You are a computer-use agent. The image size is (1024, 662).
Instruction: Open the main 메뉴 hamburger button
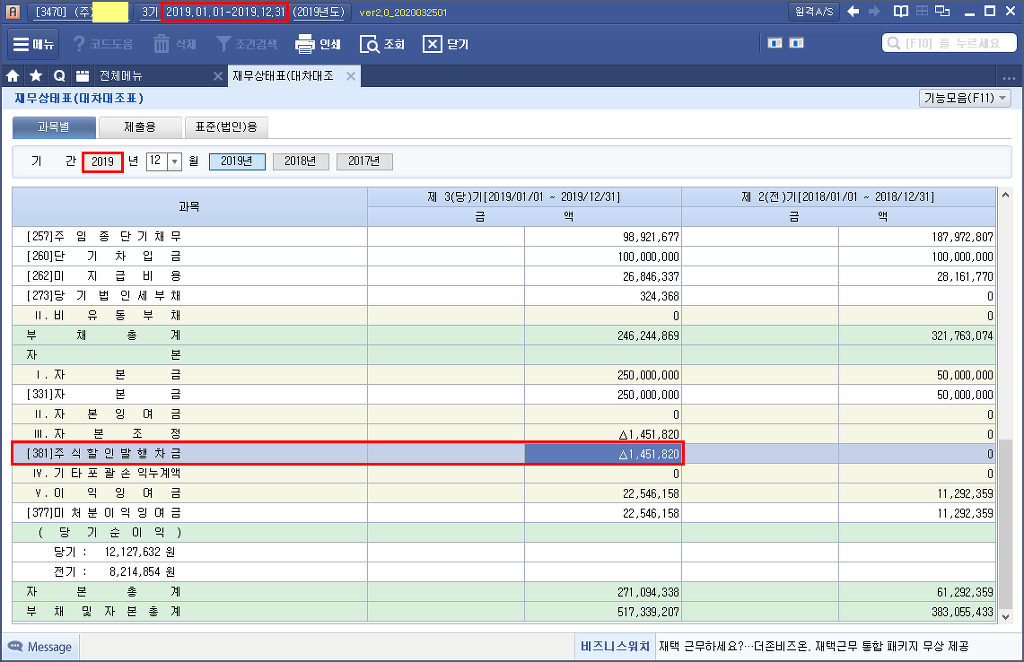point(34,45)
